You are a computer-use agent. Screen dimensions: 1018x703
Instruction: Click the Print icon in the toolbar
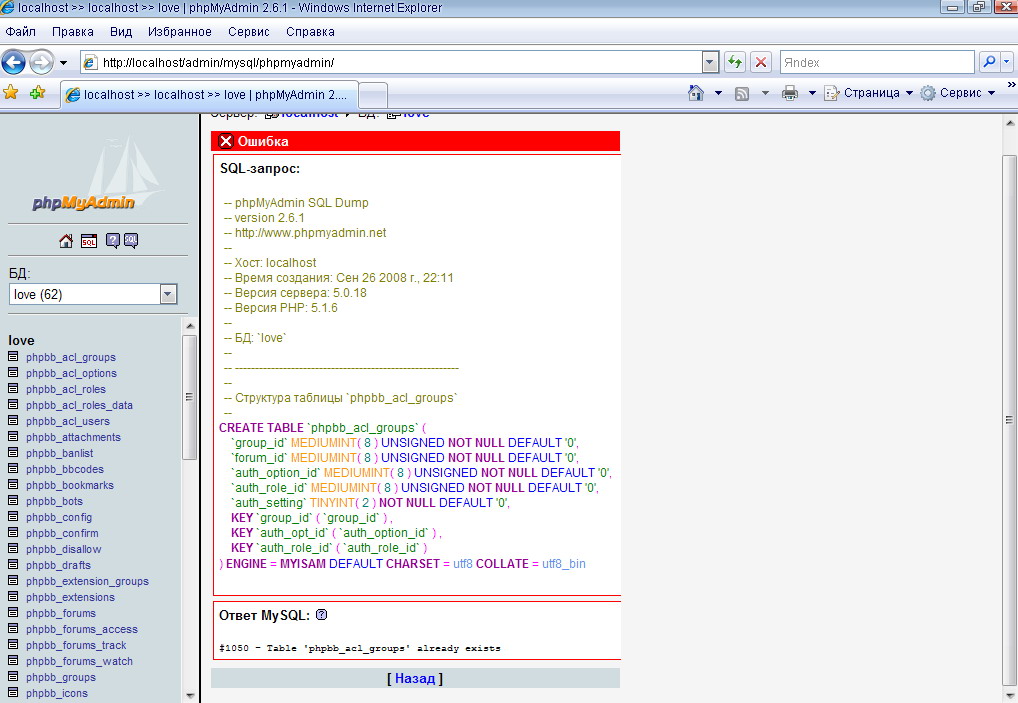[789, 93]
